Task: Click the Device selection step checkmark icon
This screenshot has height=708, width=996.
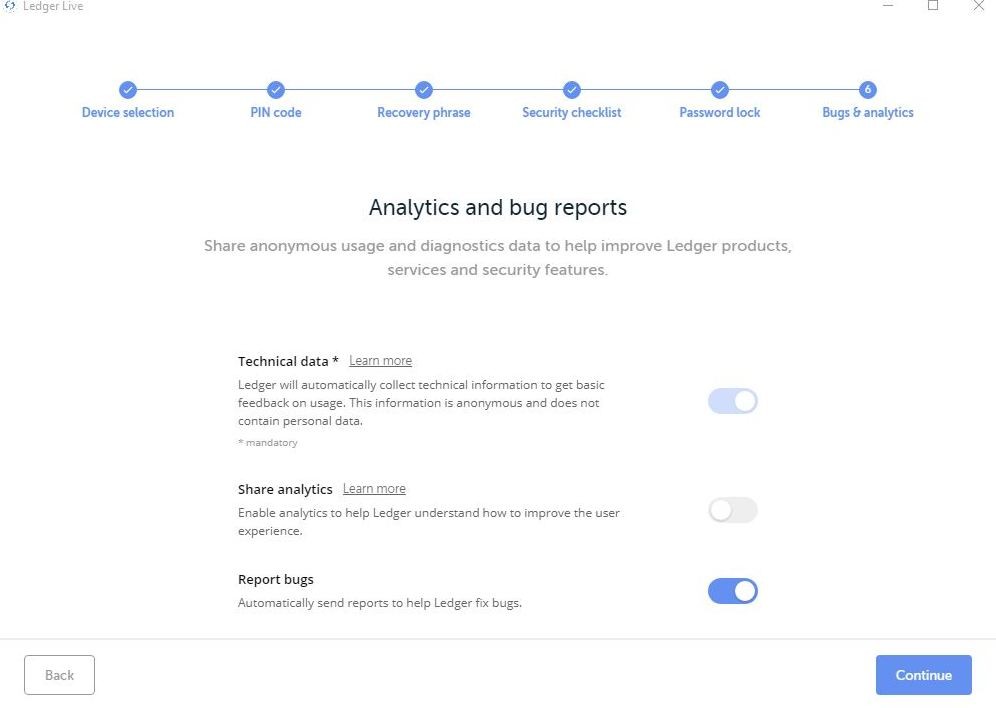Action: point(128,90)
